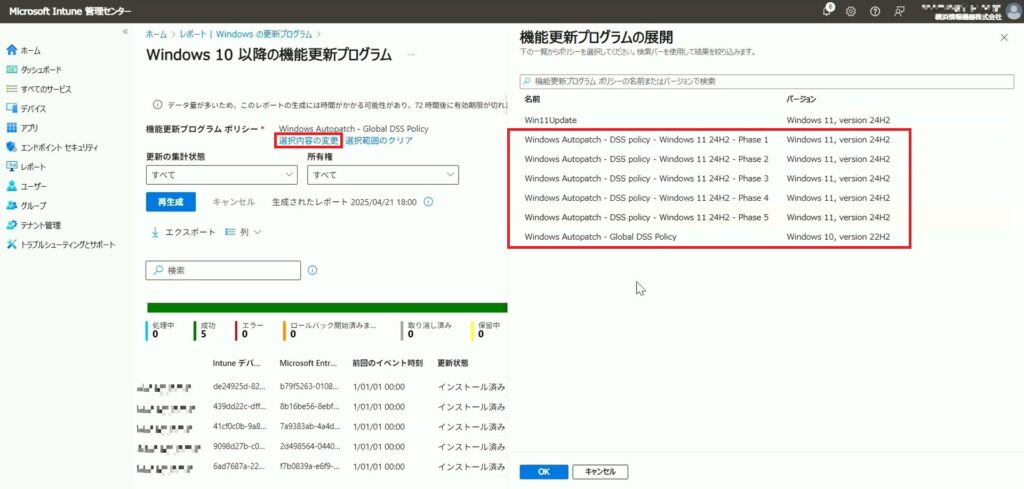
Task: Select Windows Autopatch - Global DSS Policy row
Action: [x=766, y=237]
